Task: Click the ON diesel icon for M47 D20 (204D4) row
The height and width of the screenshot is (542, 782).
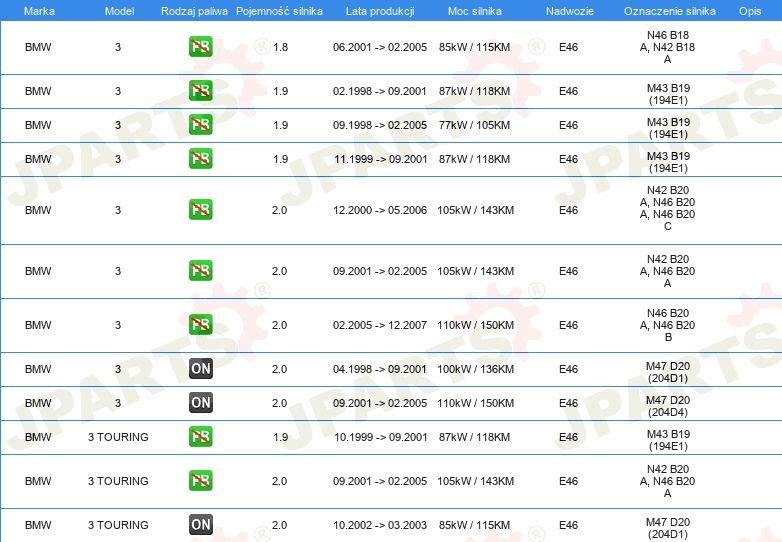Action: [200, 402]
